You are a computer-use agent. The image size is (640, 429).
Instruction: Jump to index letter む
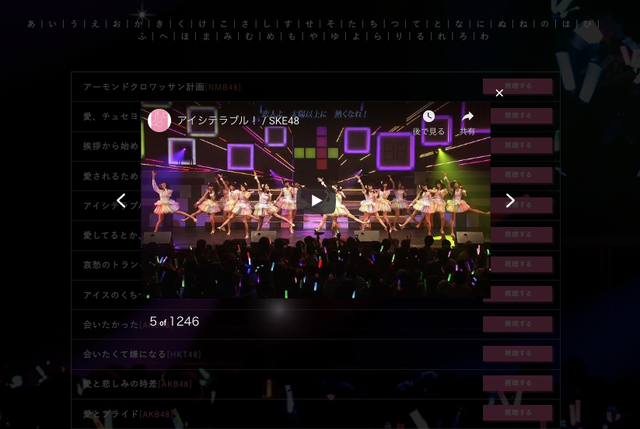pos(249,36)
